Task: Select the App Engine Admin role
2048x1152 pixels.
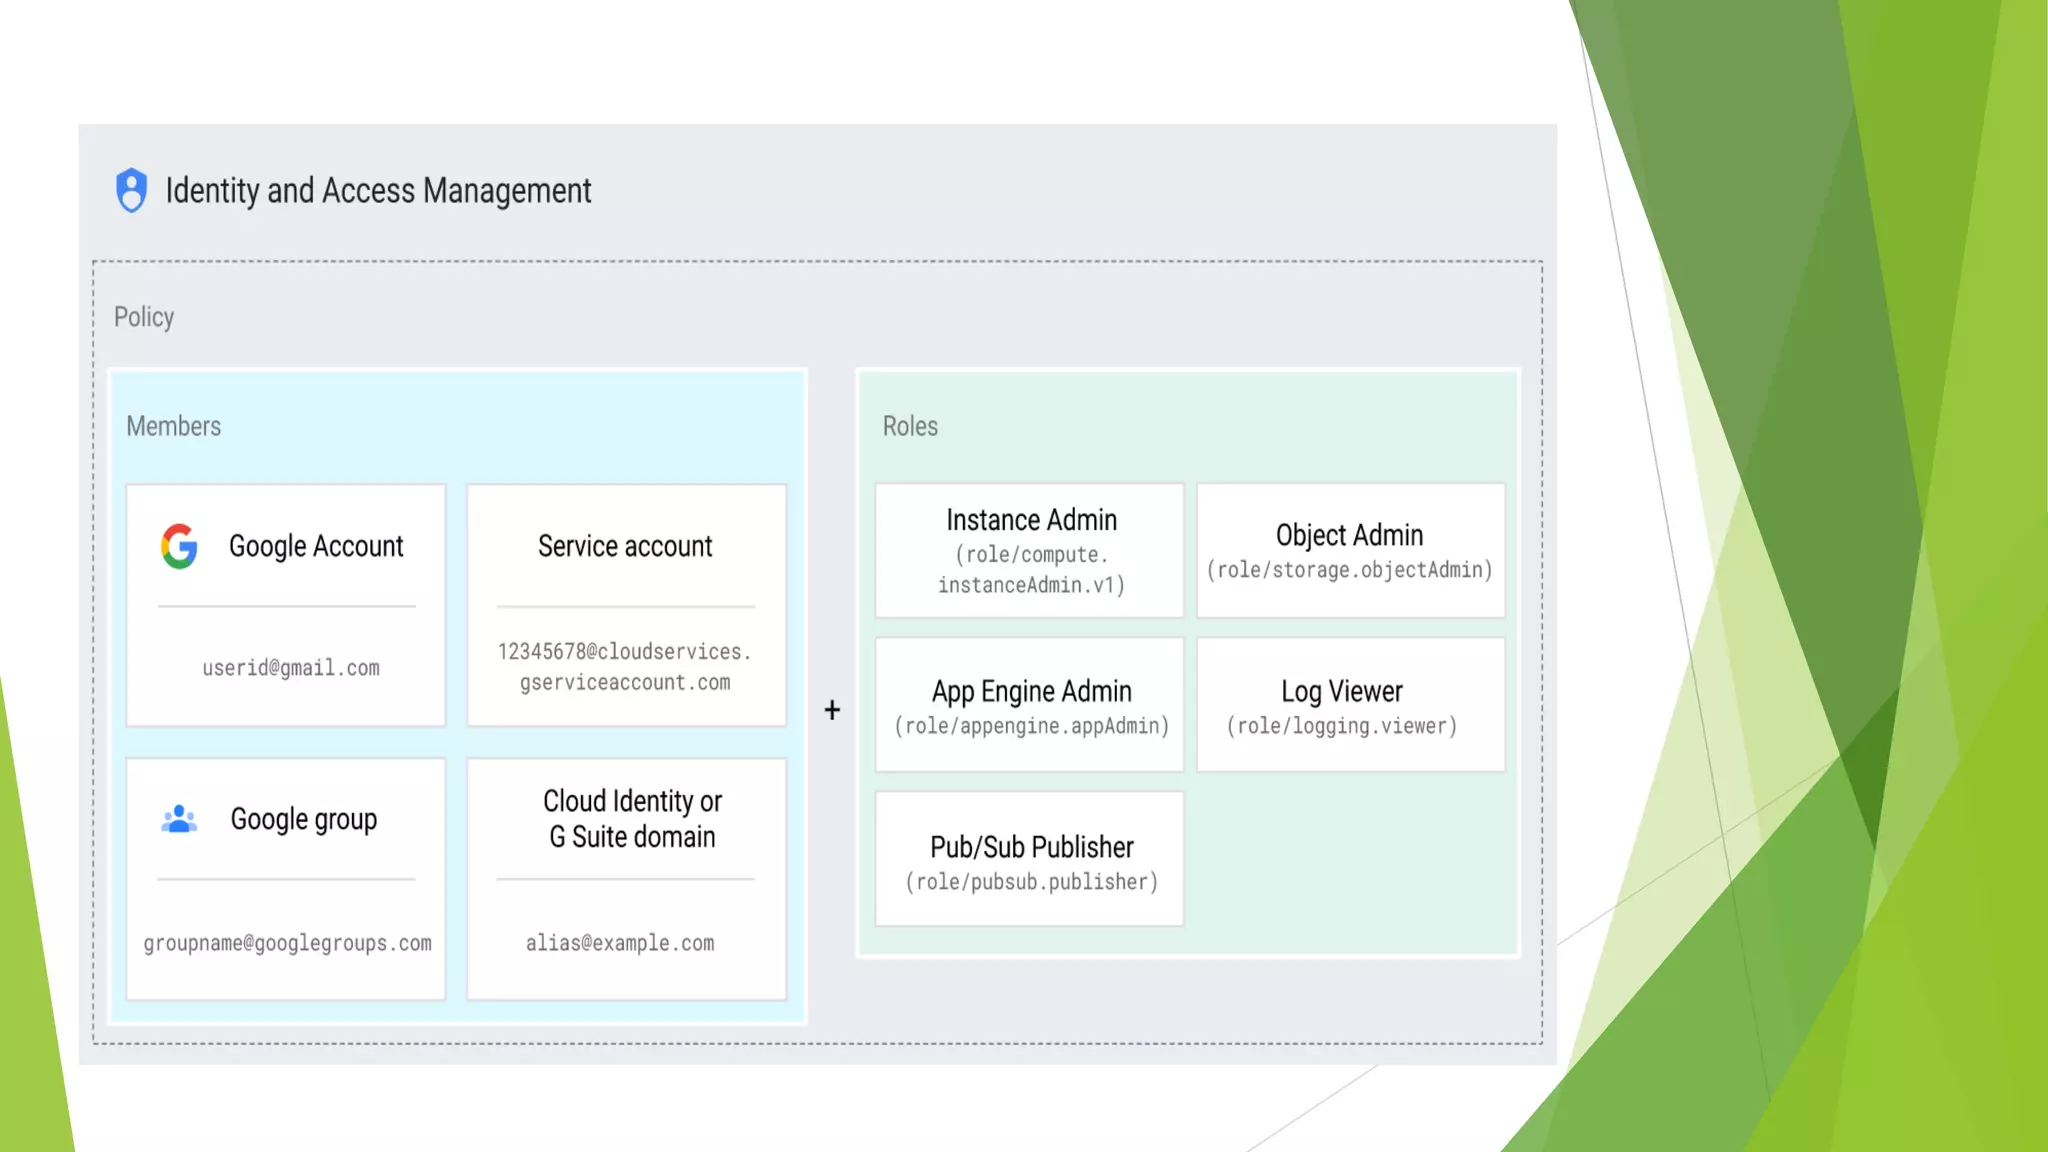Action: (x=1030, y=705)
